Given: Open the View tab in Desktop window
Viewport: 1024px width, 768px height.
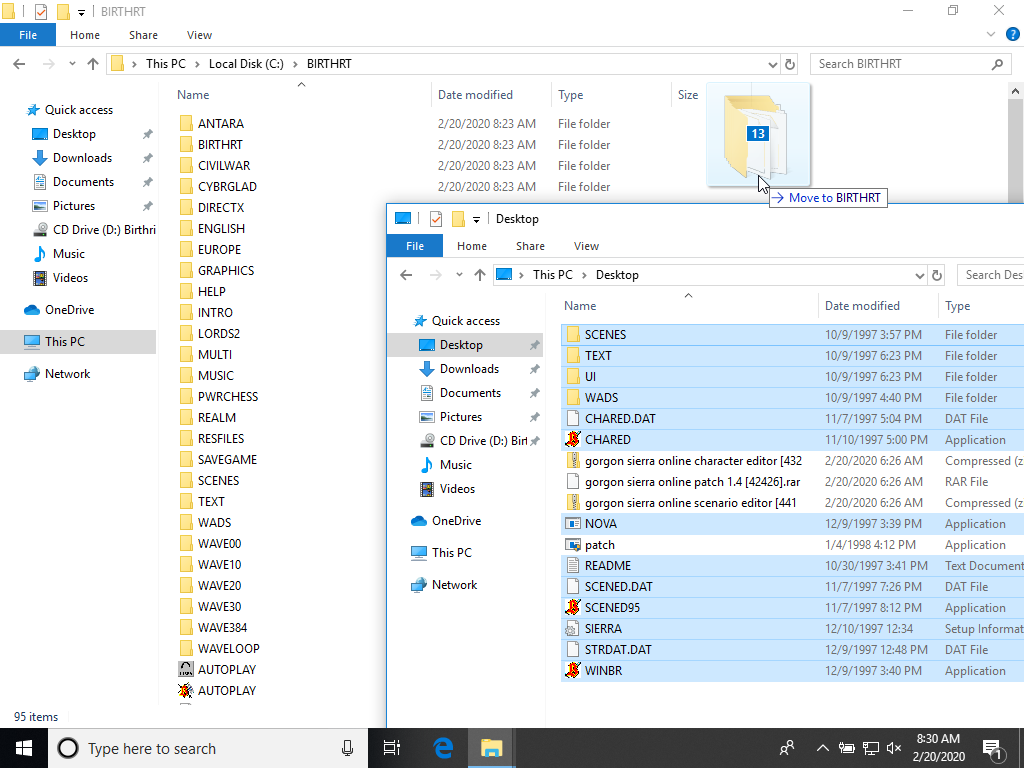Looking at the screenshot, I should [586, 246].
